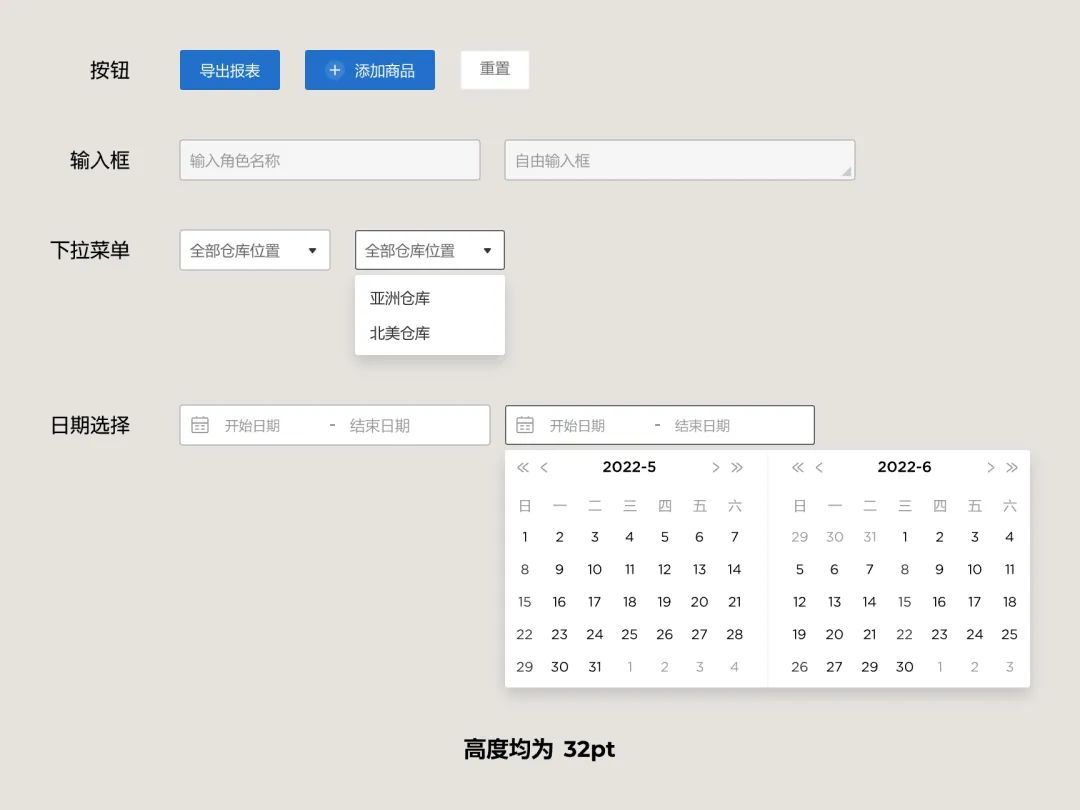The height and width of the screenshot is (810, 1080).
Task: Click calendar icon in active date range picker
Action: [525, 425]
